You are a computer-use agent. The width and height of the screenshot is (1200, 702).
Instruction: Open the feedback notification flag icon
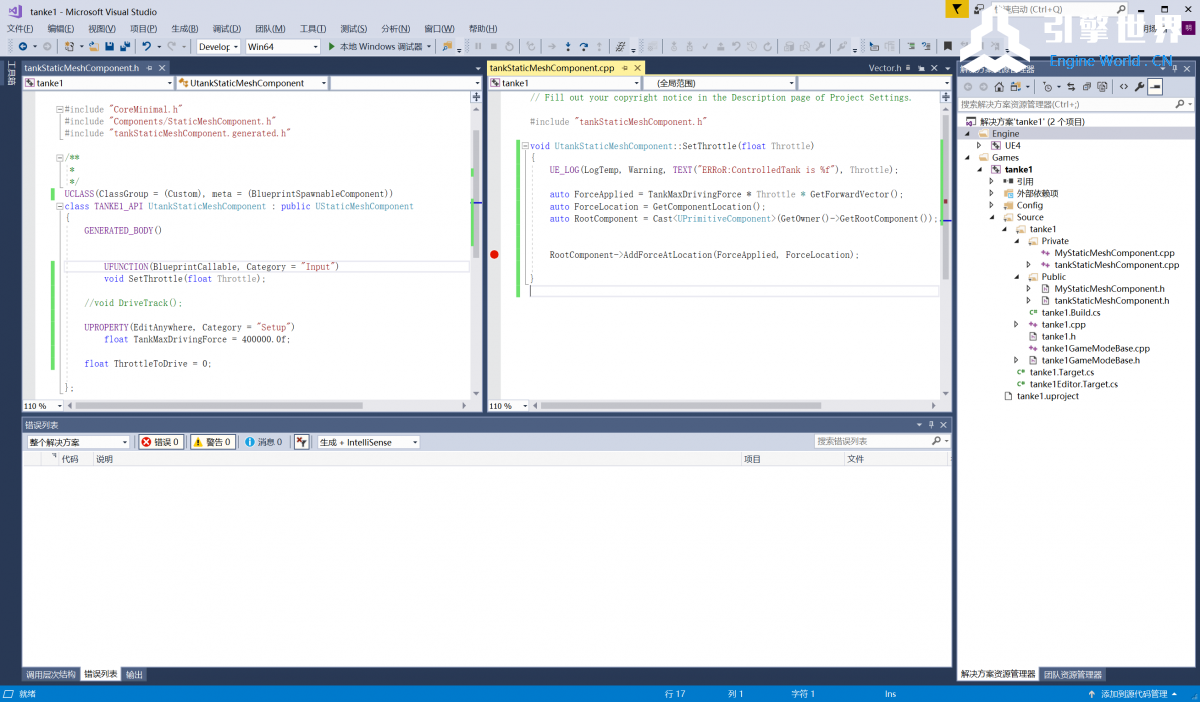pos(956,9)
